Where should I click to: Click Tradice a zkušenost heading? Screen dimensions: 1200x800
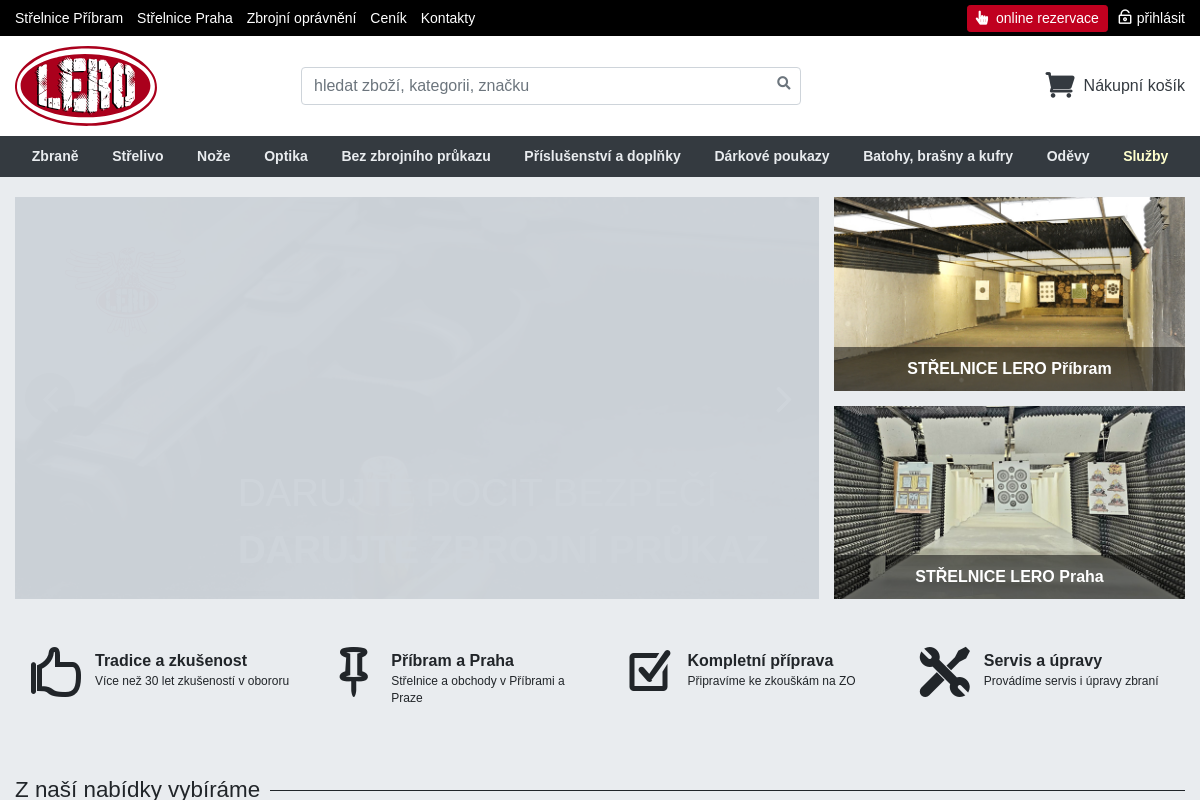pyautogui.click(x=171, y=661)
